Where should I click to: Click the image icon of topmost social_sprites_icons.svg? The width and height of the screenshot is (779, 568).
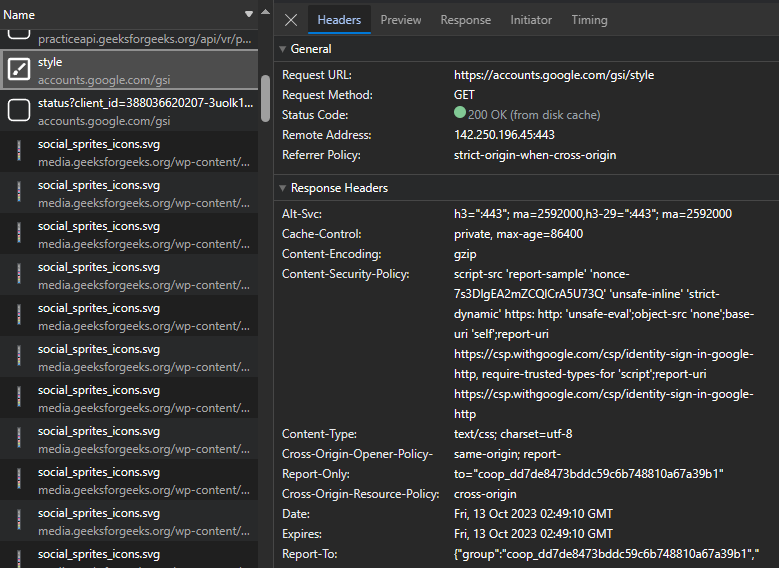coord(19,151)
